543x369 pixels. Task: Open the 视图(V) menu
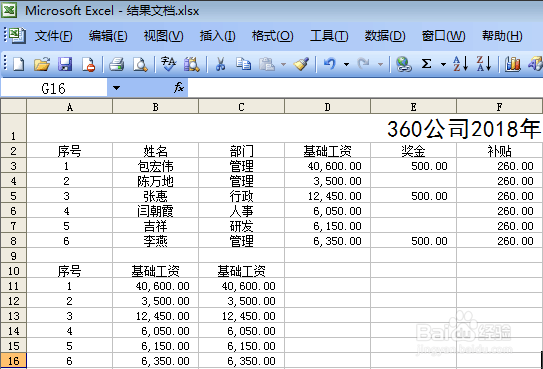click(x=163, y=36)
